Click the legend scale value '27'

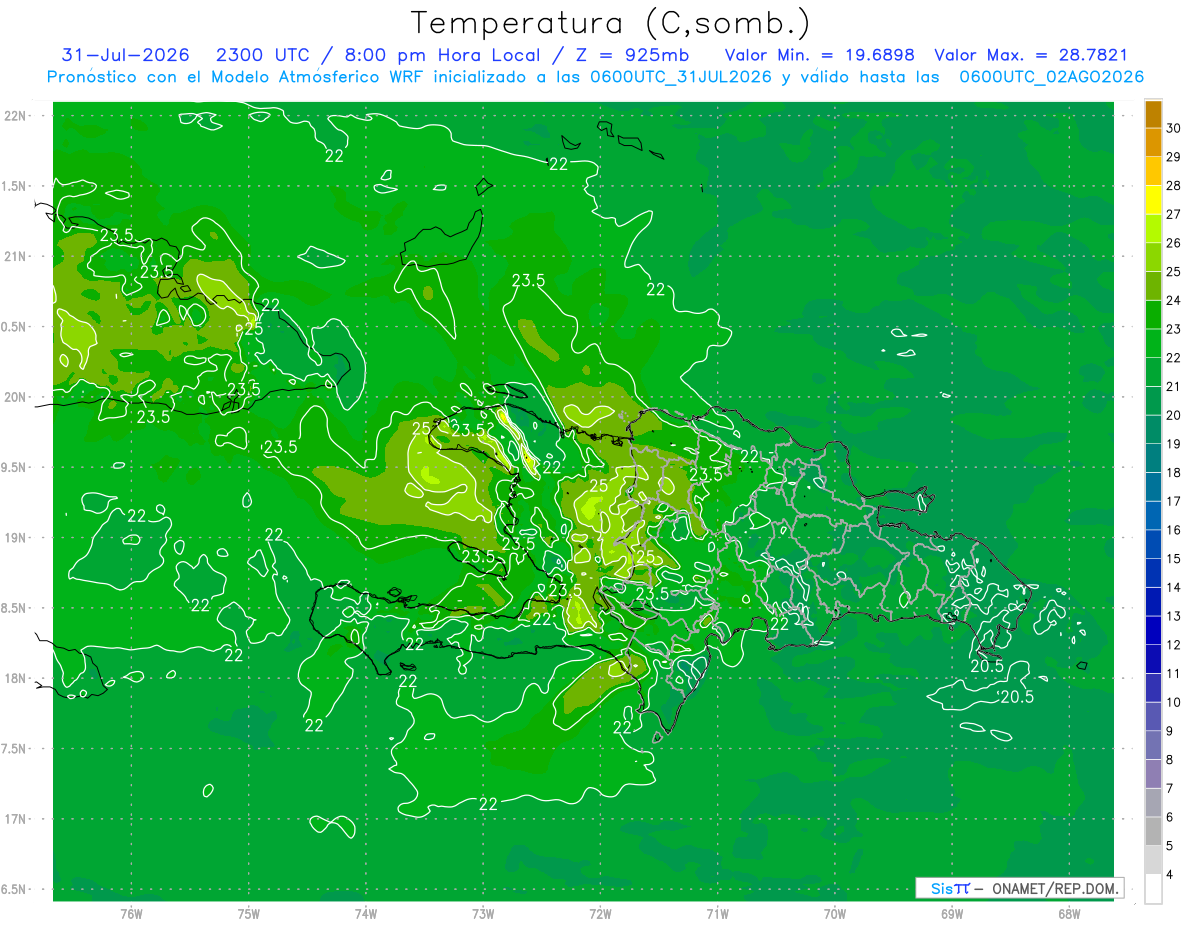1174,214
